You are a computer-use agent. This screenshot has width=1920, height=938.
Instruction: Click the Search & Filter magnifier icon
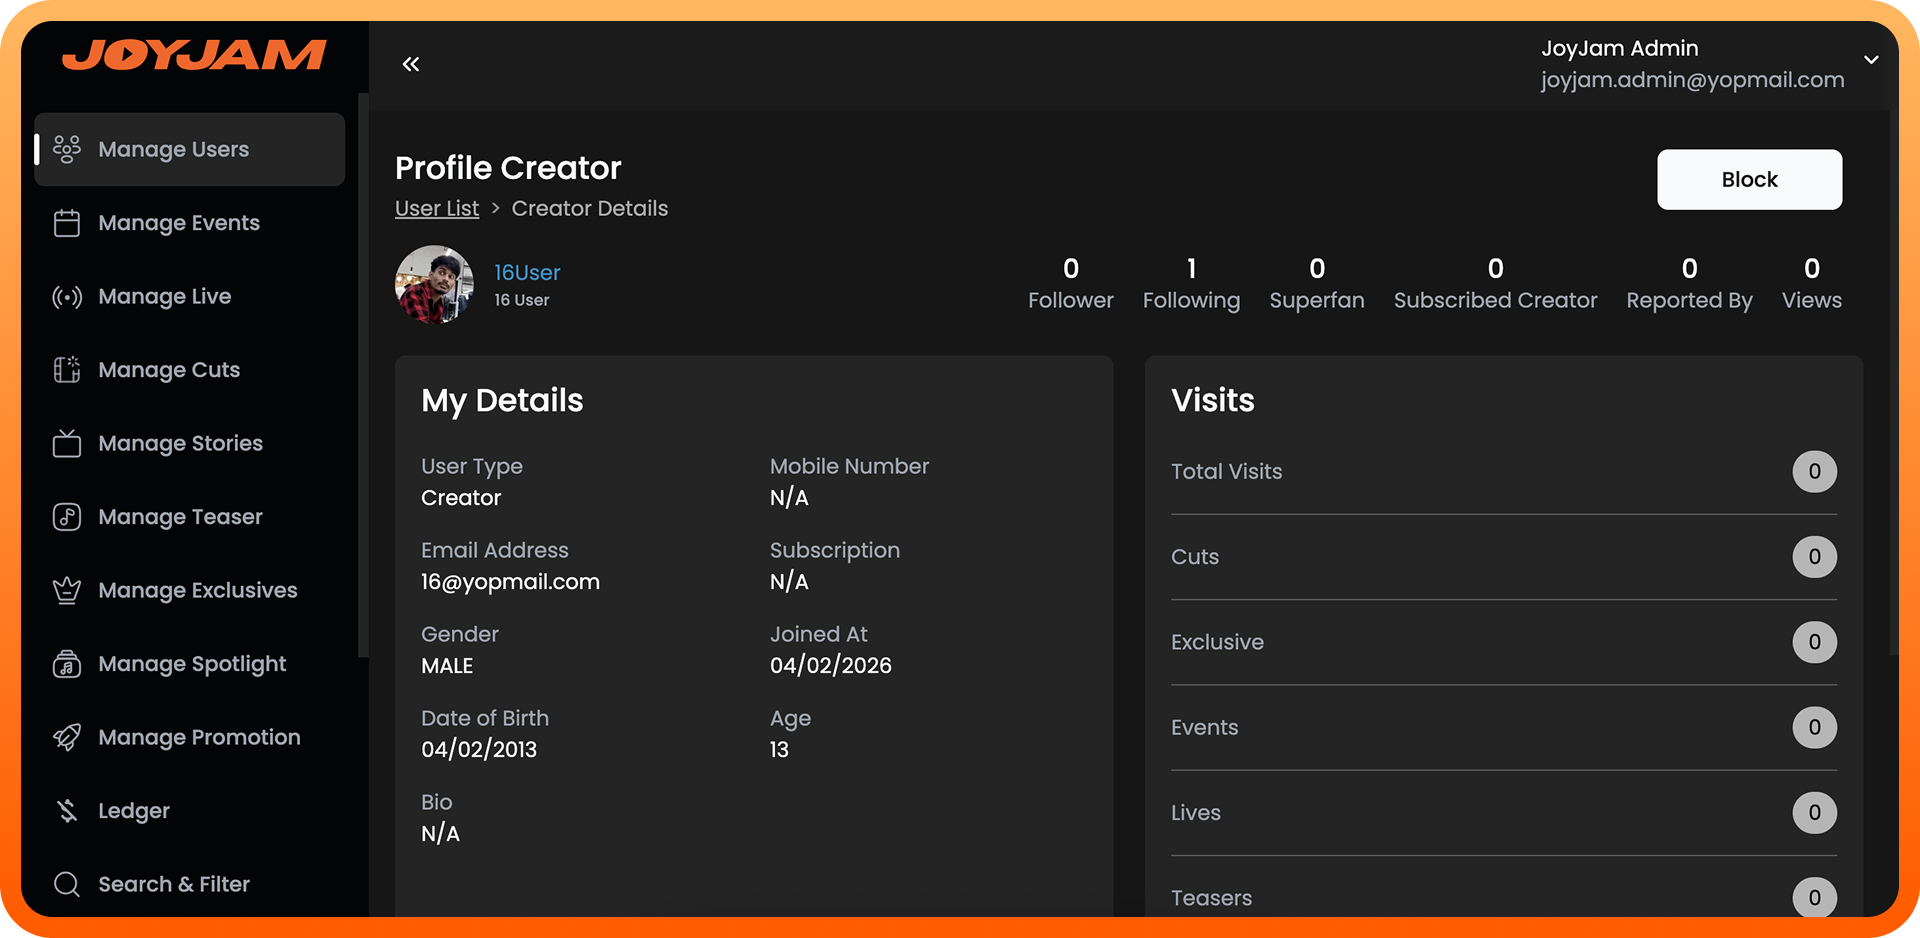pos(67,884)
